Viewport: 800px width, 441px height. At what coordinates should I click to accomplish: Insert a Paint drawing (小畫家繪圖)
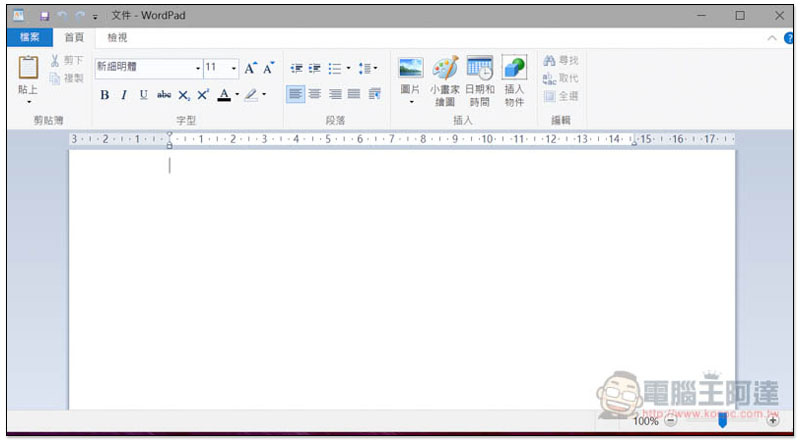445,68
